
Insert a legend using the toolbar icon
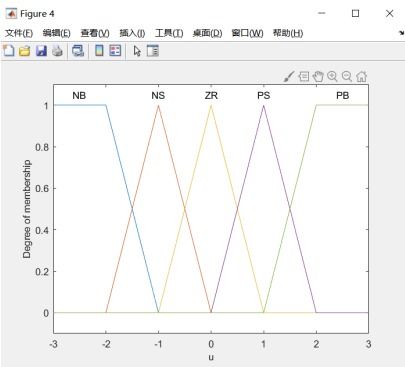pyautogui.click(x=115, y=51)
